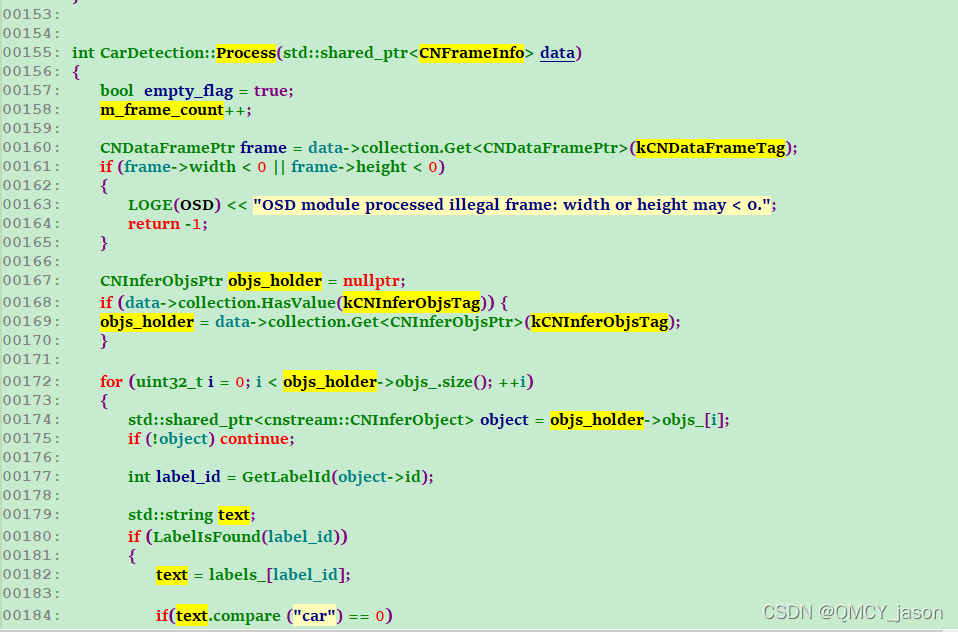Select highlighted "text" on line 182
This screenshot has width=958, height=632.
[x=172, y=575]
